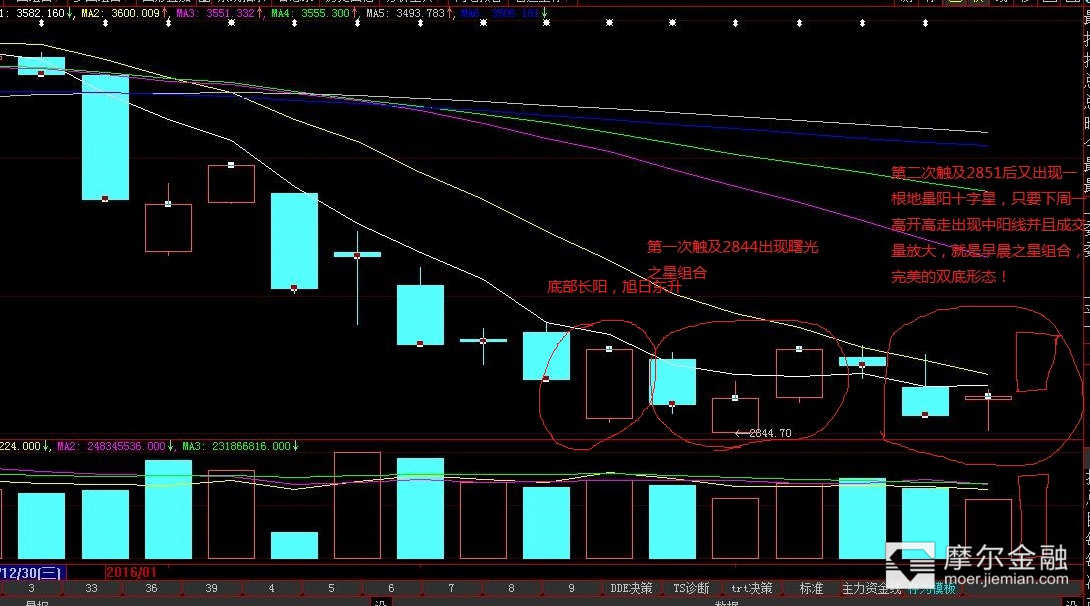Viewport: 1090px width, 606px height.
Task: Open the TS诊断 tab
Action: click(x=691, y=589)
